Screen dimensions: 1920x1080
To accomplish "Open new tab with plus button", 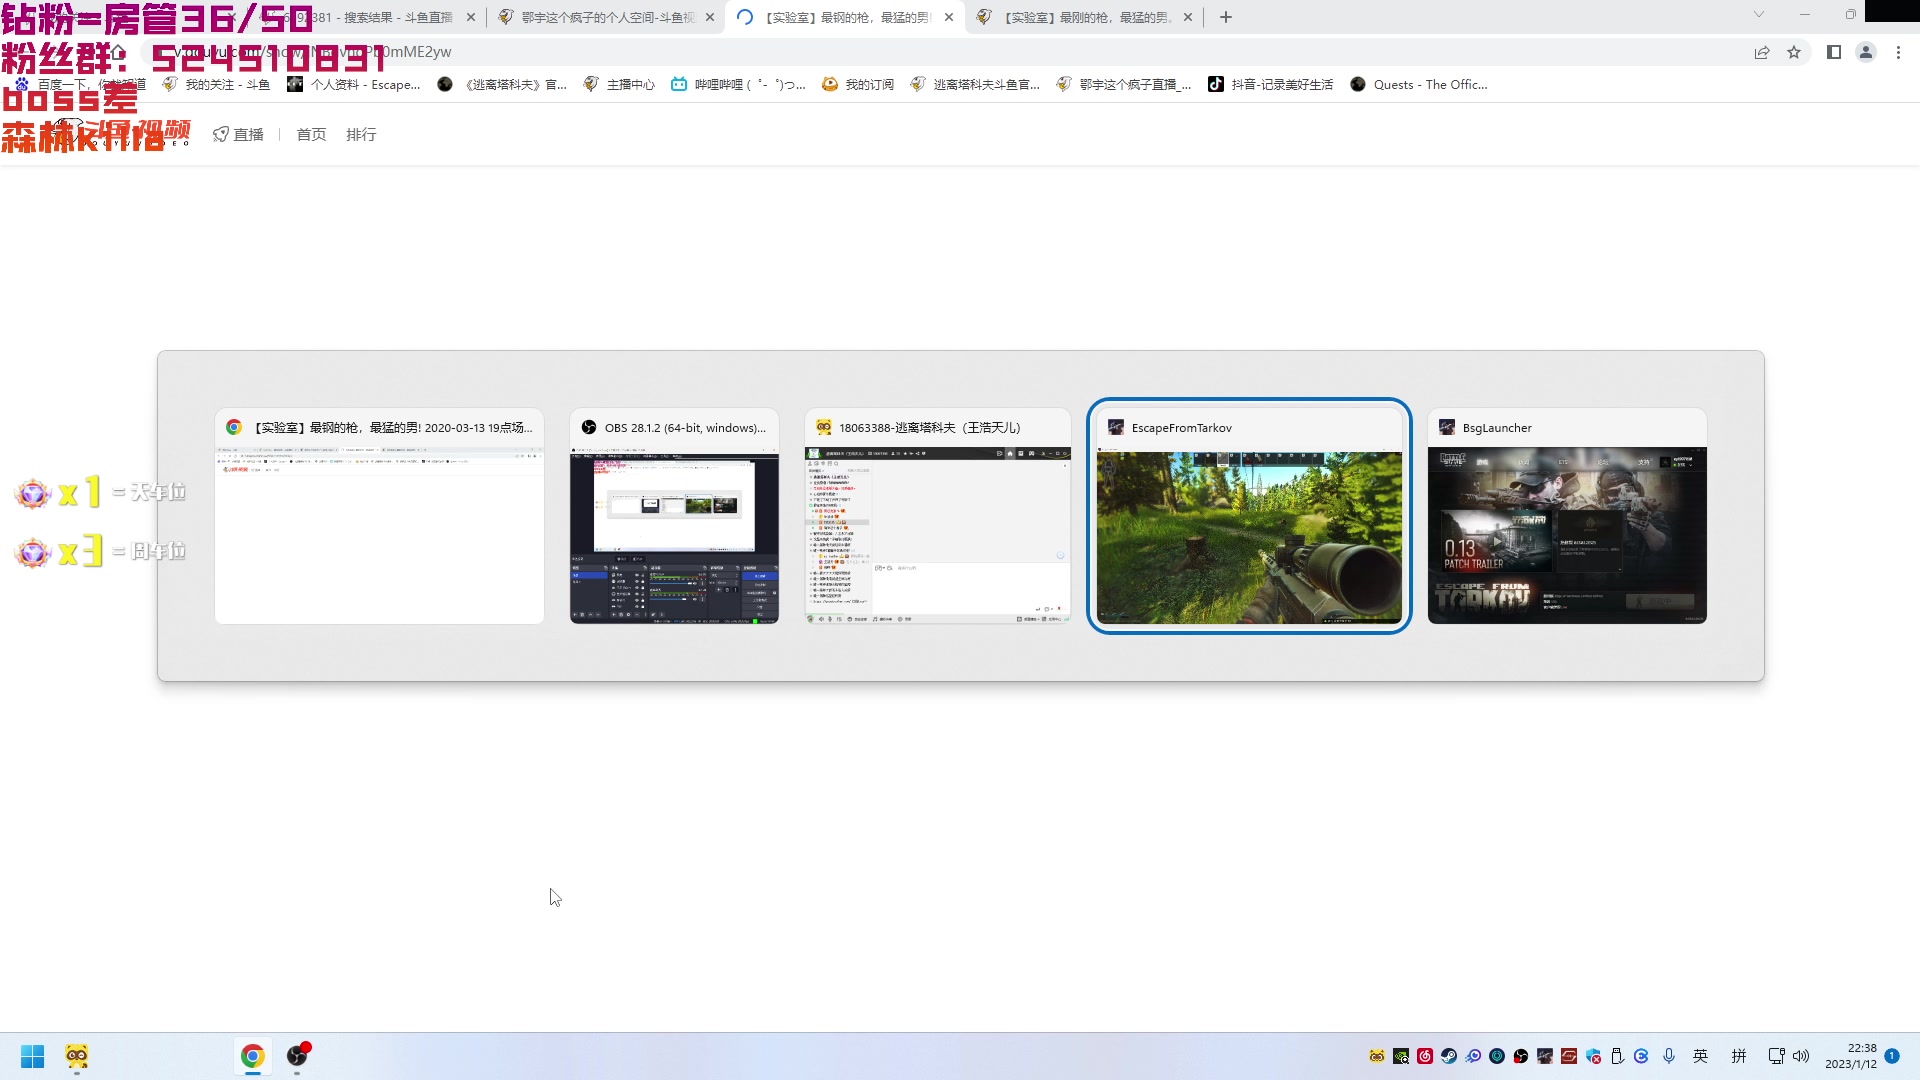I will coord(1226,17).
